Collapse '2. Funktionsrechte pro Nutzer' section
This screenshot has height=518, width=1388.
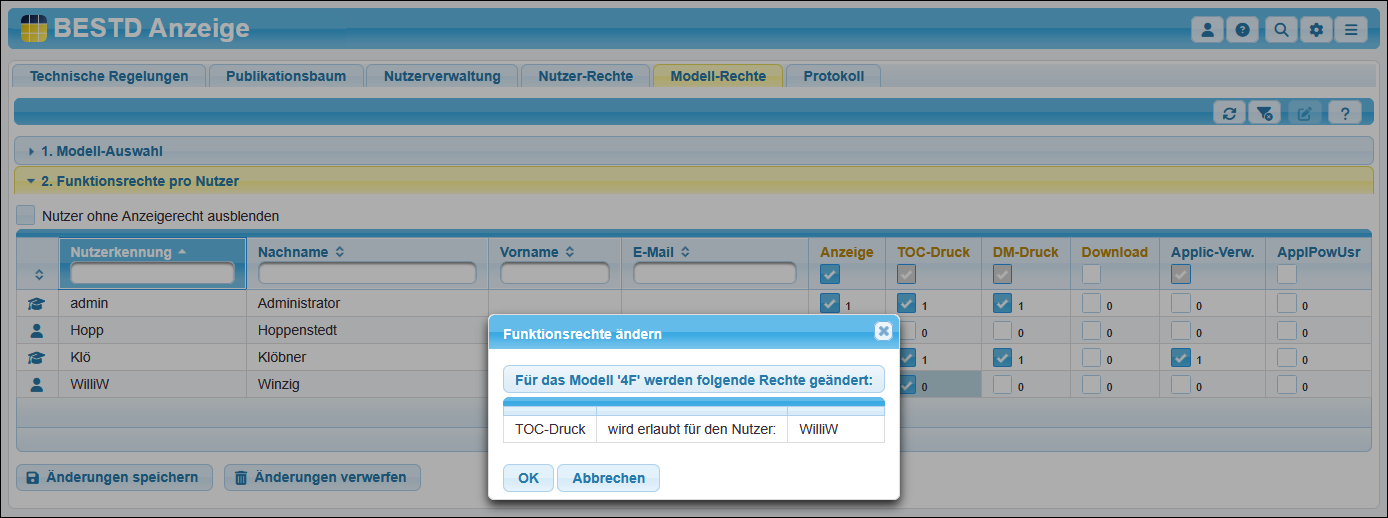point(139,181)
